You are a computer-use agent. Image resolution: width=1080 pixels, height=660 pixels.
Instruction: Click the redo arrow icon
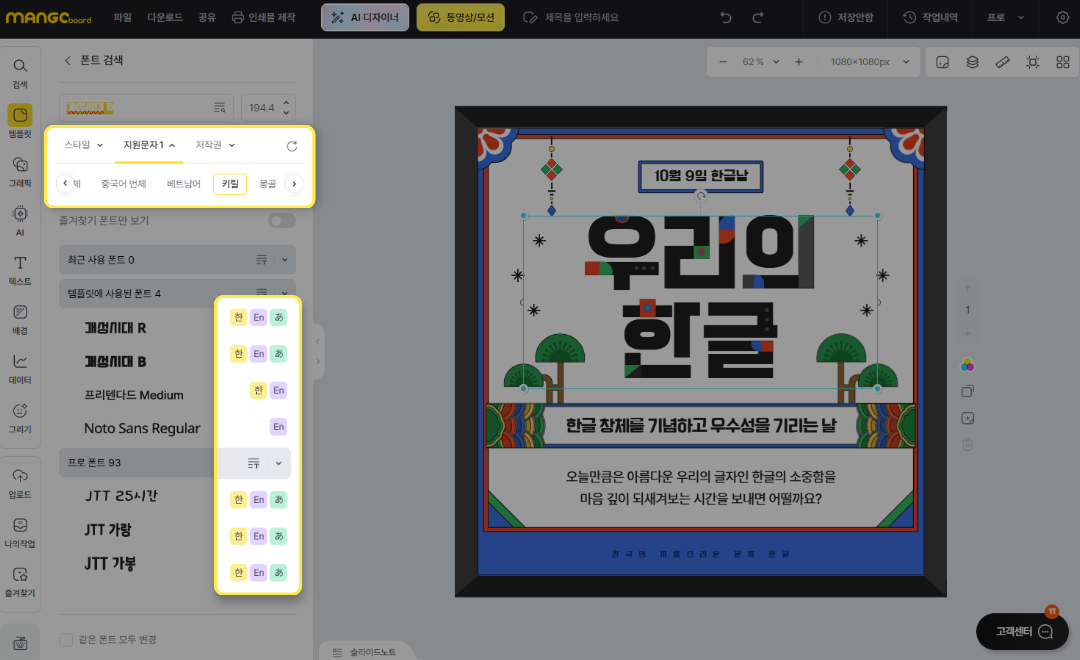[x=758, y=17]
